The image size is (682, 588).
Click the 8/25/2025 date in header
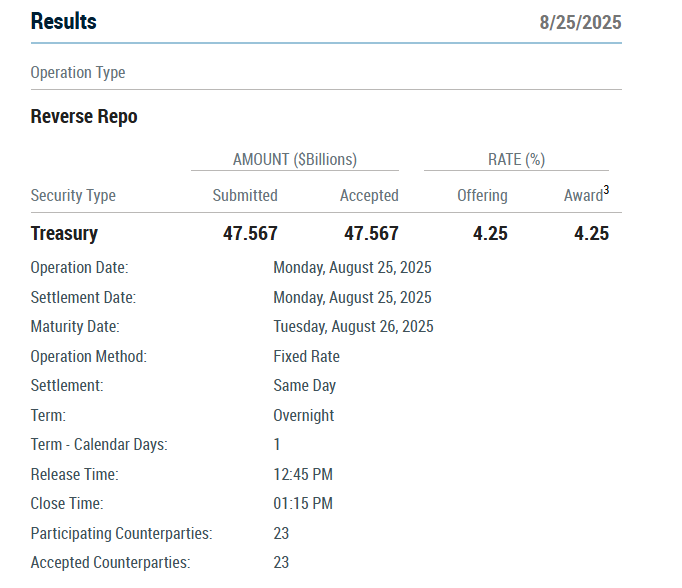point(580,22)
